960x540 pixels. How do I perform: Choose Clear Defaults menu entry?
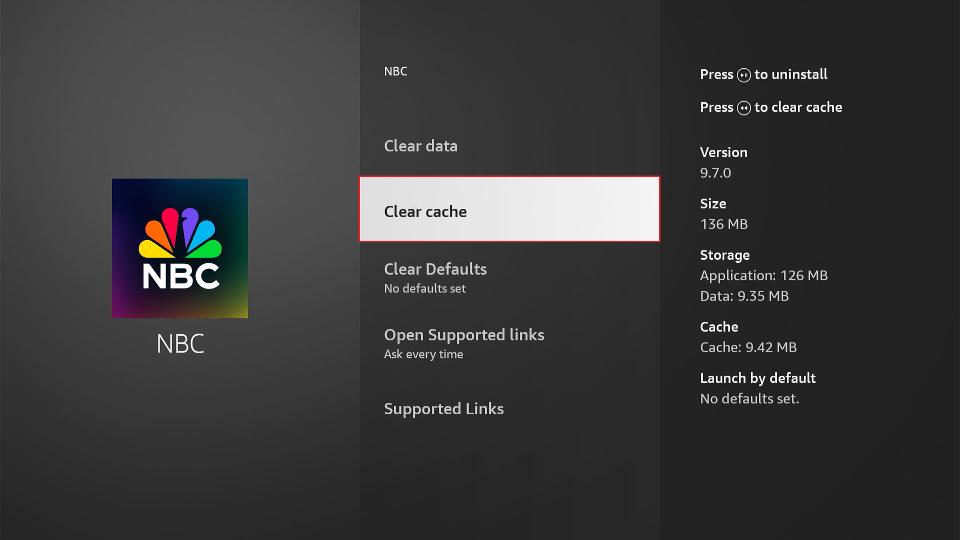coord(509,277)
